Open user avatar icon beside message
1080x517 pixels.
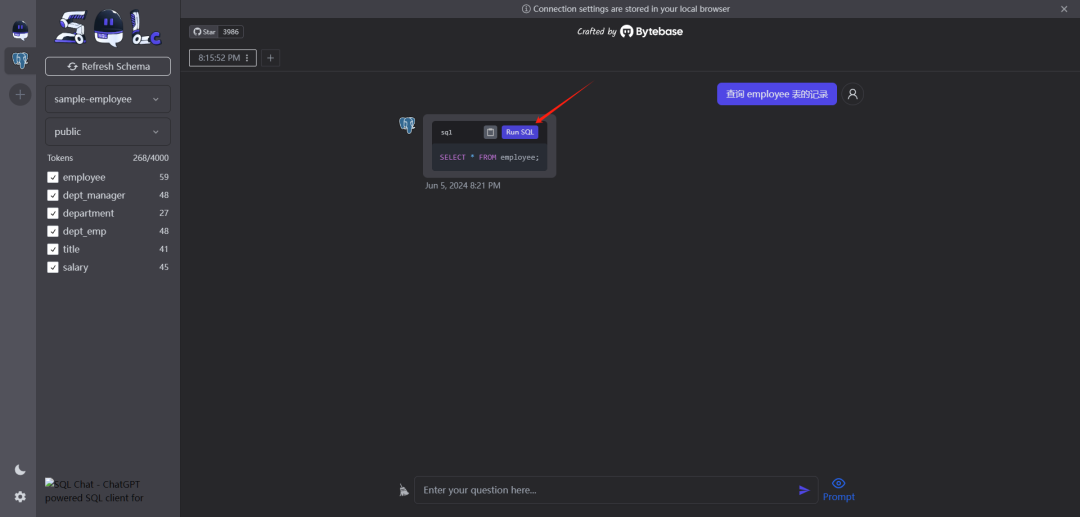point(853,94)
